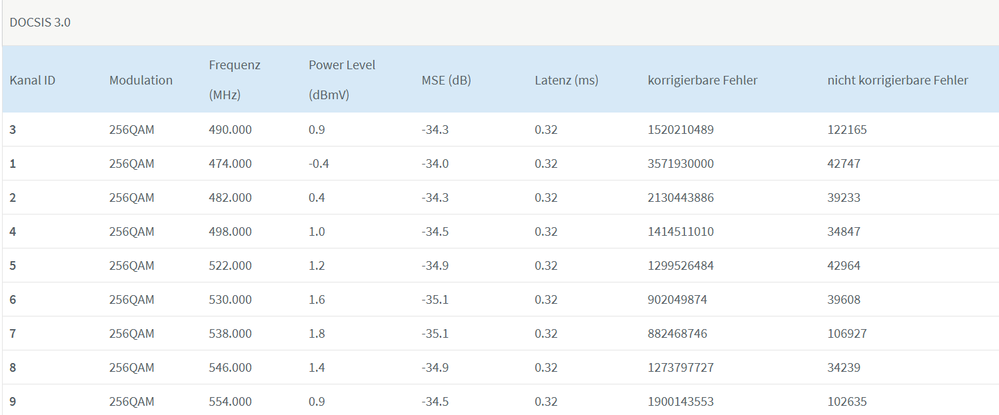
Task: Select uncorrectable errors value 122165
Action: (x=848, y=129)
